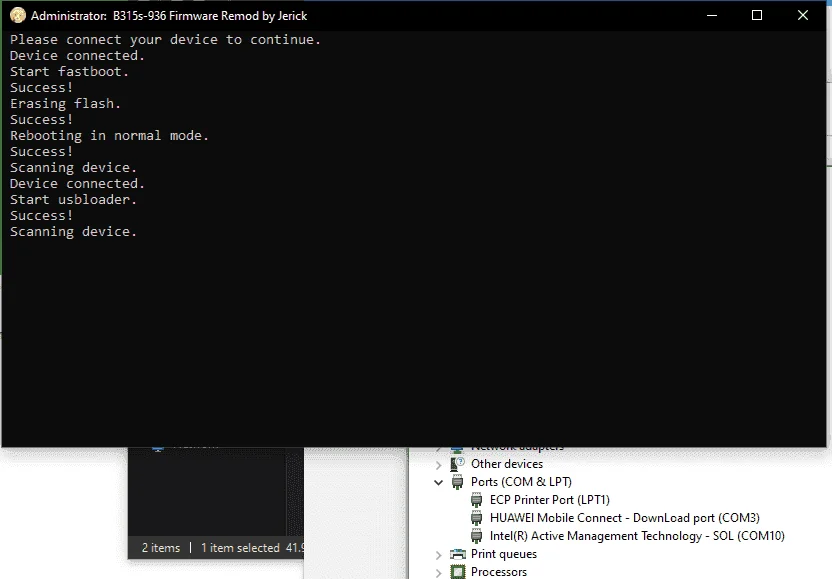Click the 'Erasing flash.' console line

click(65, 103)
